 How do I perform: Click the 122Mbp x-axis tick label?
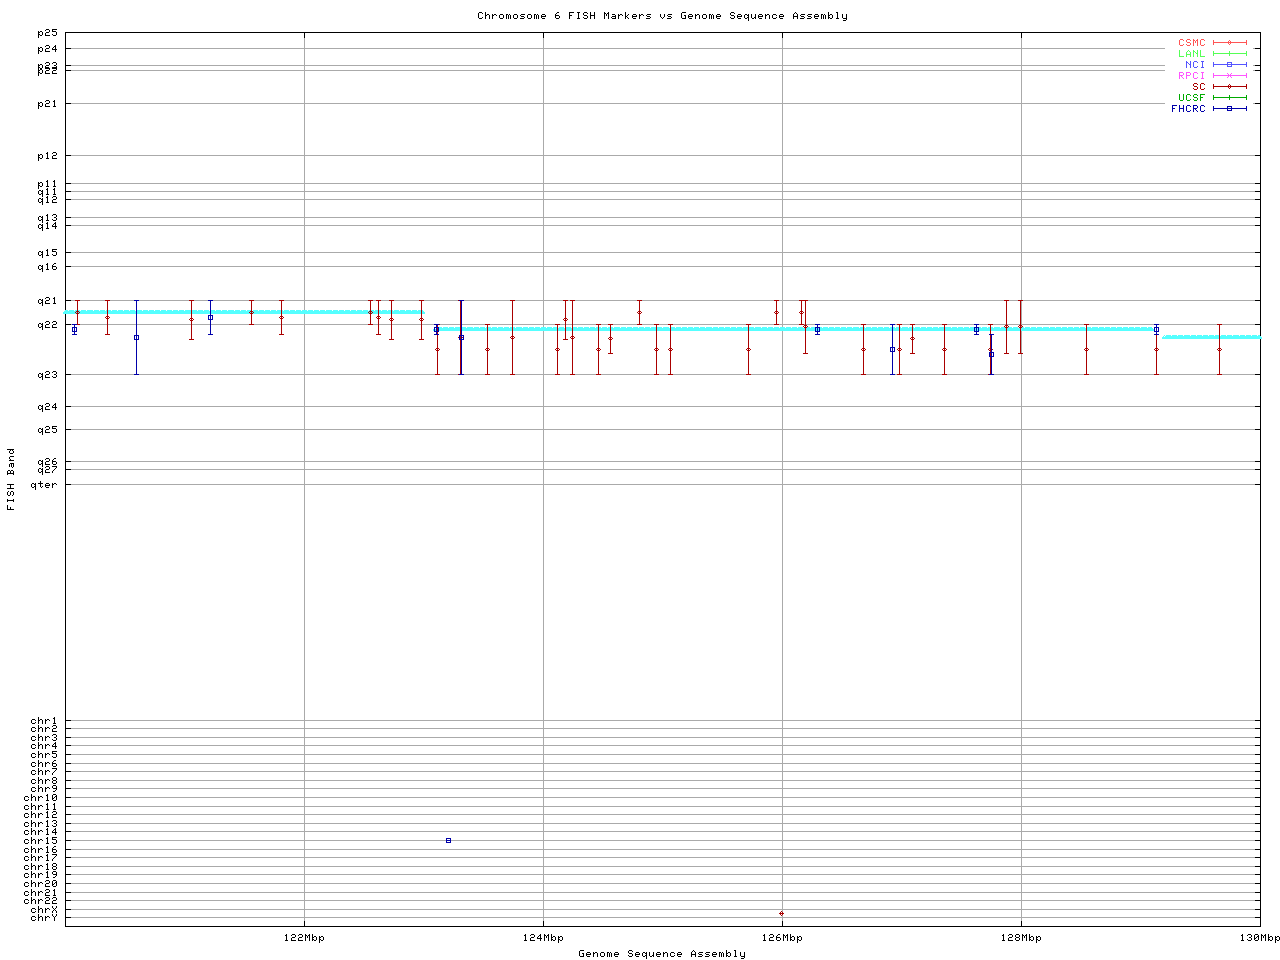(x=304, y=938)
